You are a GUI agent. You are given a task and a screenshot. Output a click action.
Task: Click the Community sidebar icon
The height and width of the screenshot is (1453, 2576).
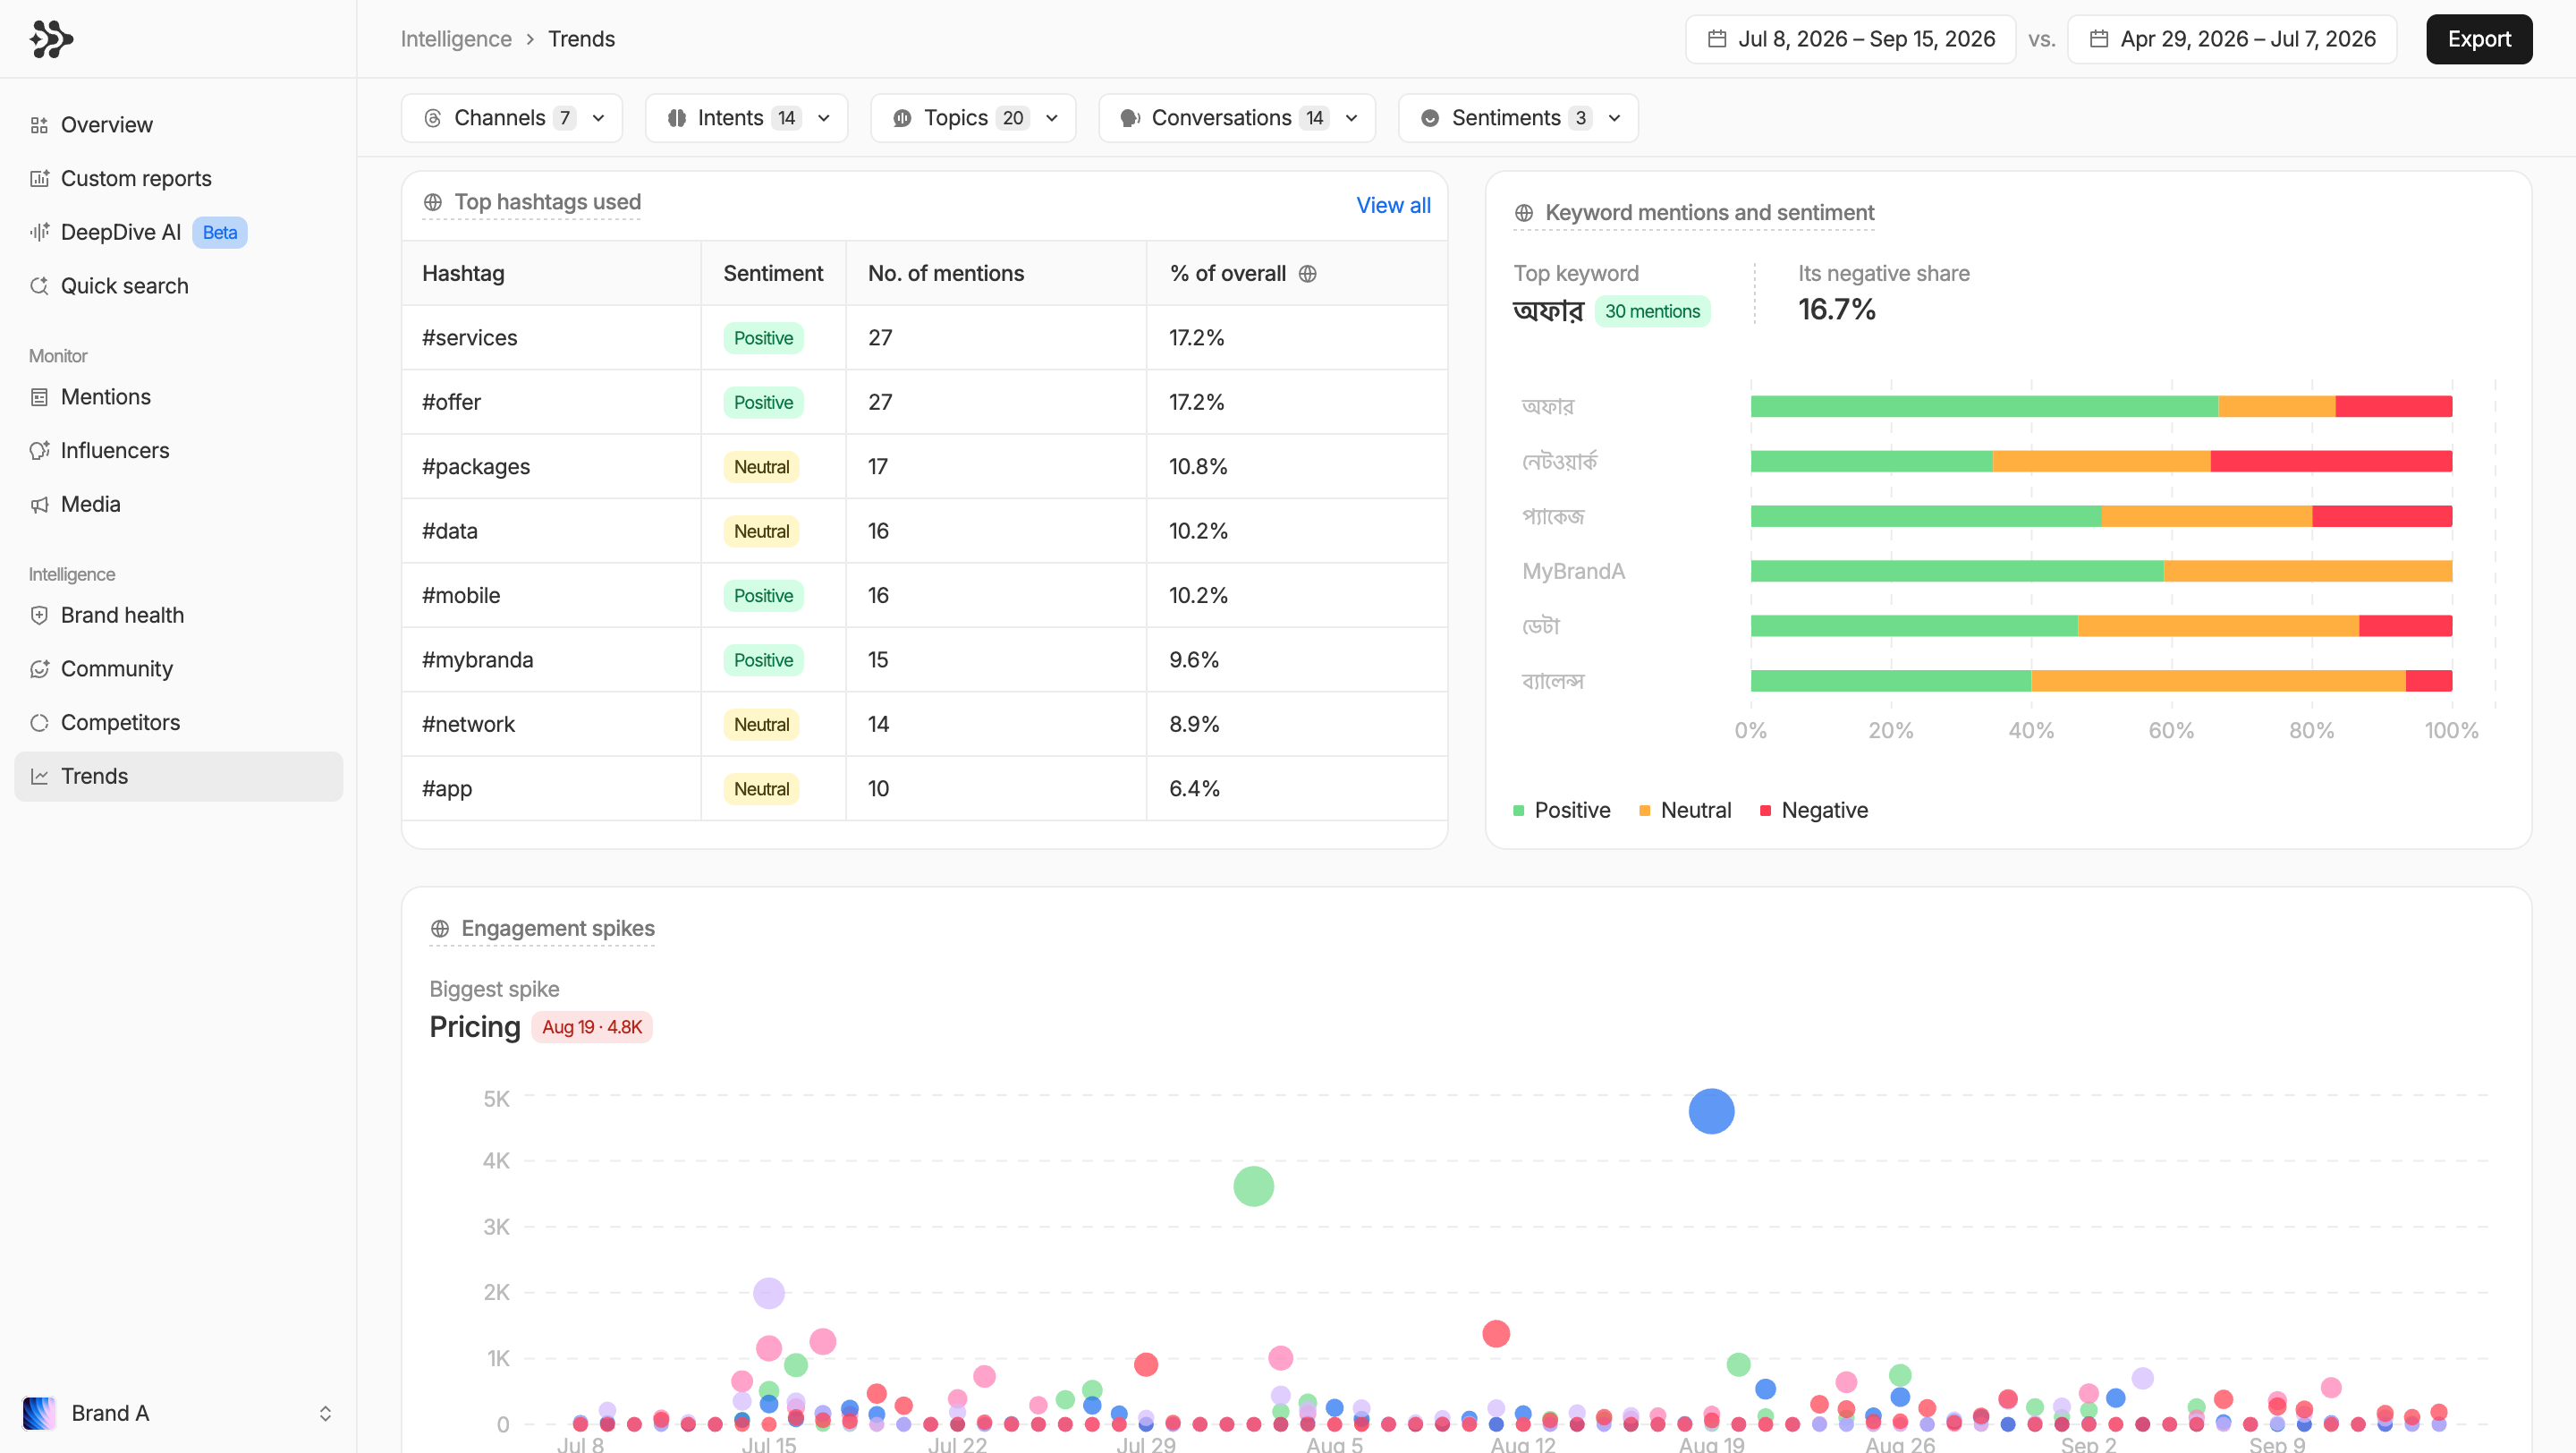coord(39,669)
